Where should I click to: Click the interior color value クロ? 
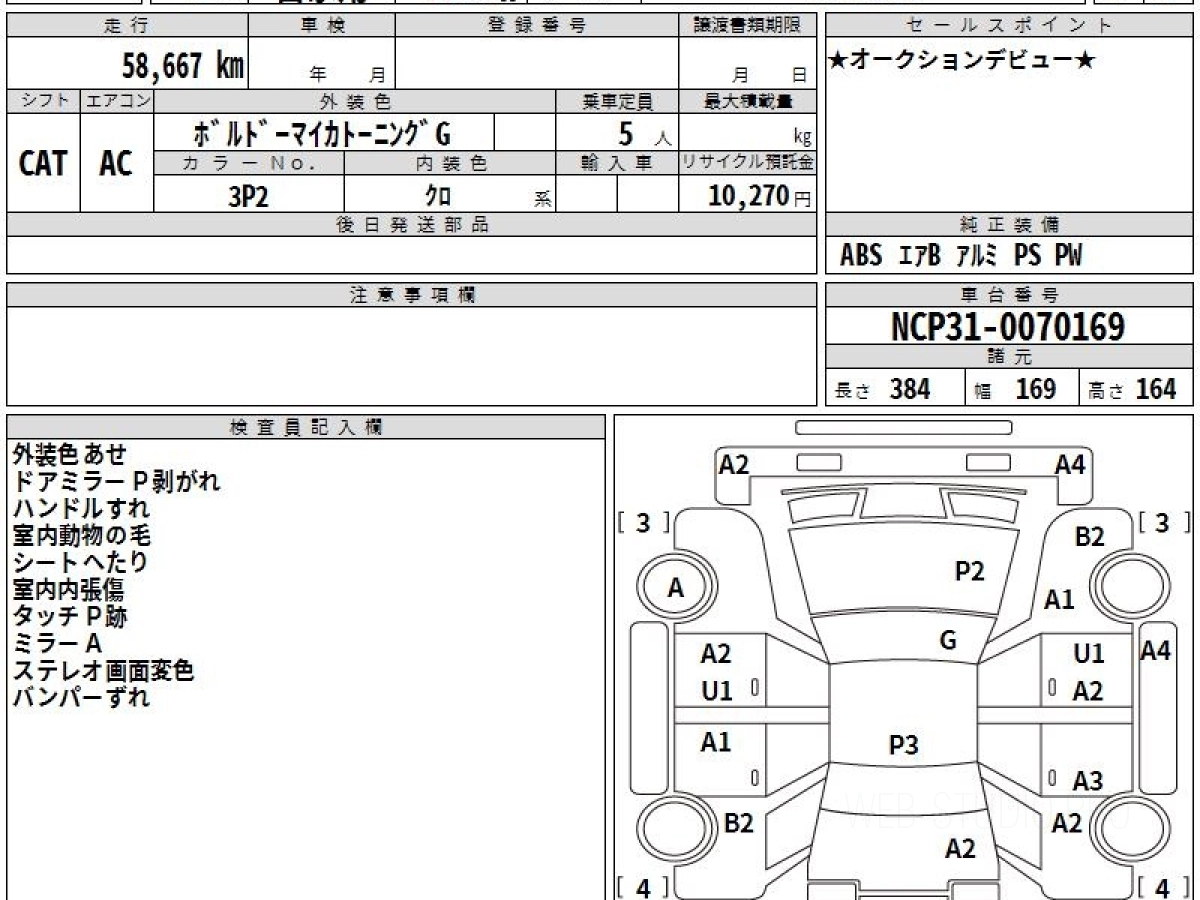tap(439, 196)
